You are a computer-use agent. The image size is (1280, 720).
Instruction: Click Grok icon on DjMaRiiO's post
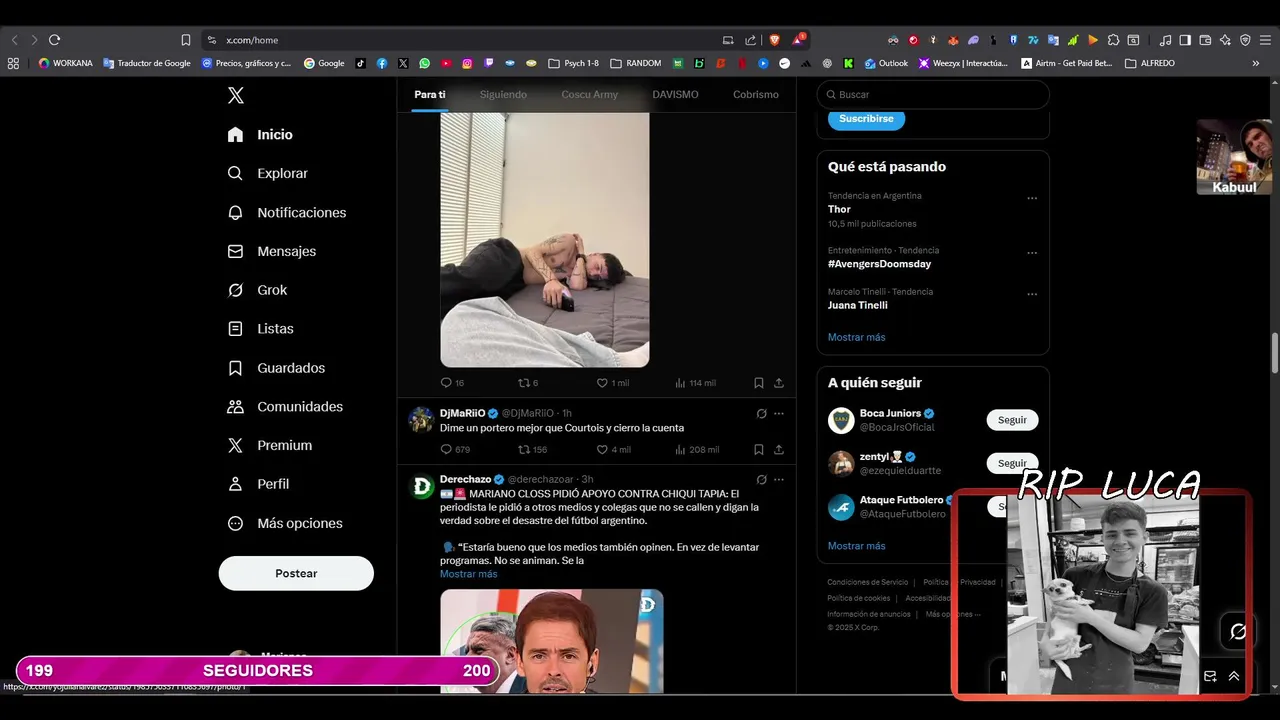tap(761, 413)
